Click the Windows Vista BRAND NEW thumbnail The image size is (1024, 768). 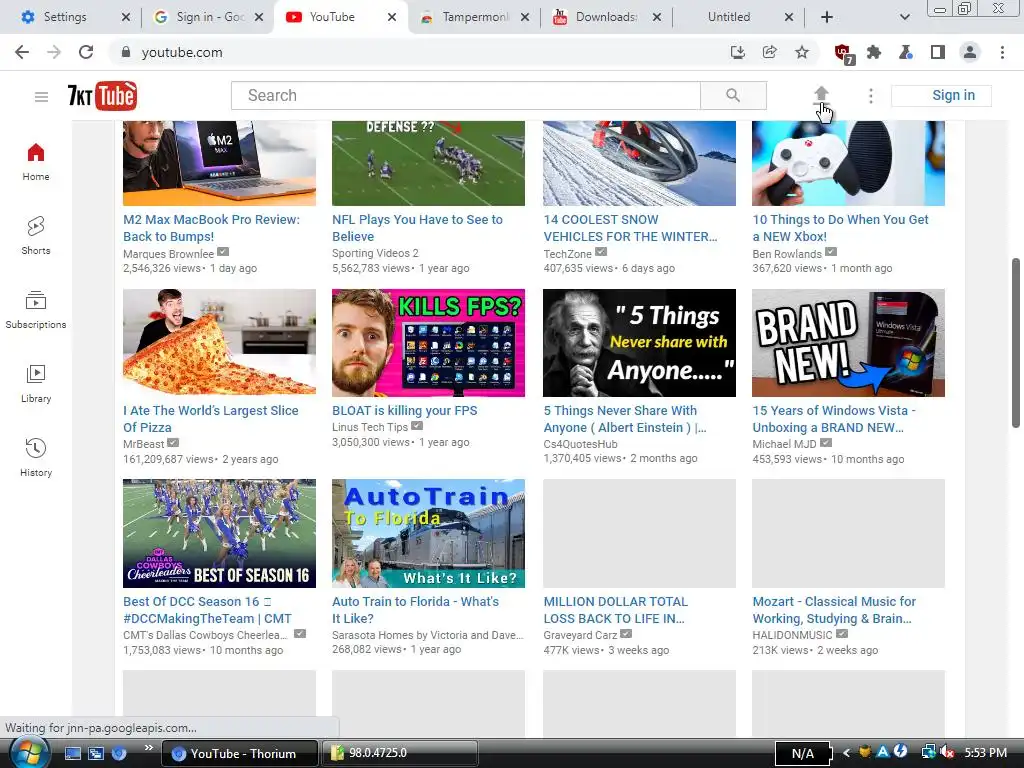coord(848,342)
